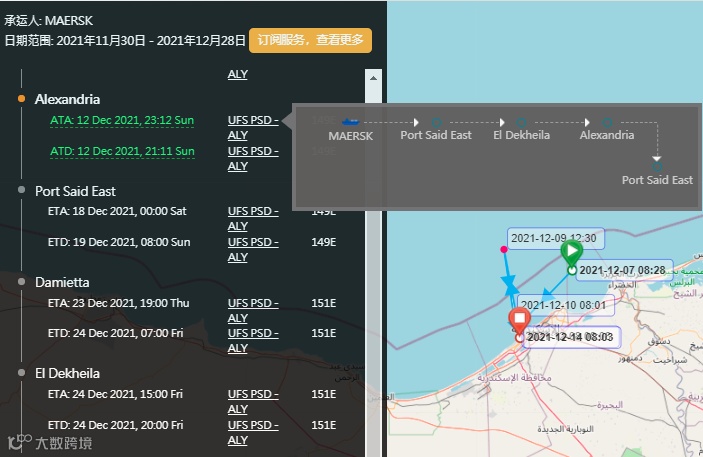Click the 2021-12-10 08:01 map label
This screenshot has height=457, width=703.
click(566, 305)
